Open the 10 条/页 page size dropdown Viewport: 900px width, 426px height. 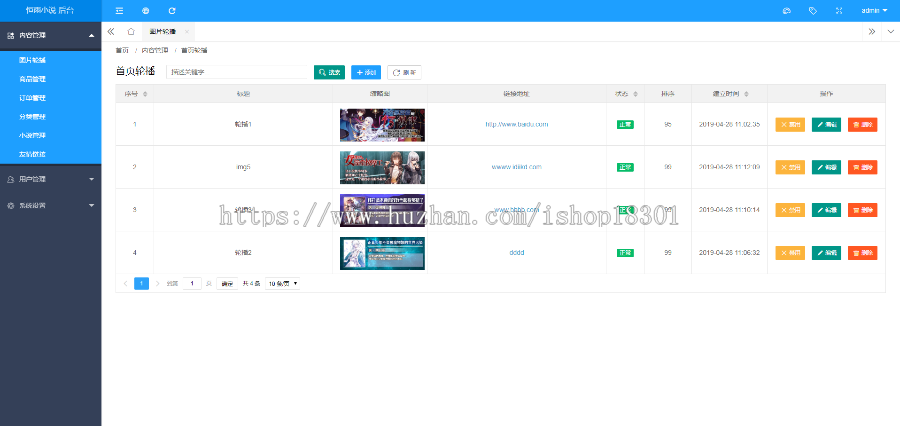point(282,284)
